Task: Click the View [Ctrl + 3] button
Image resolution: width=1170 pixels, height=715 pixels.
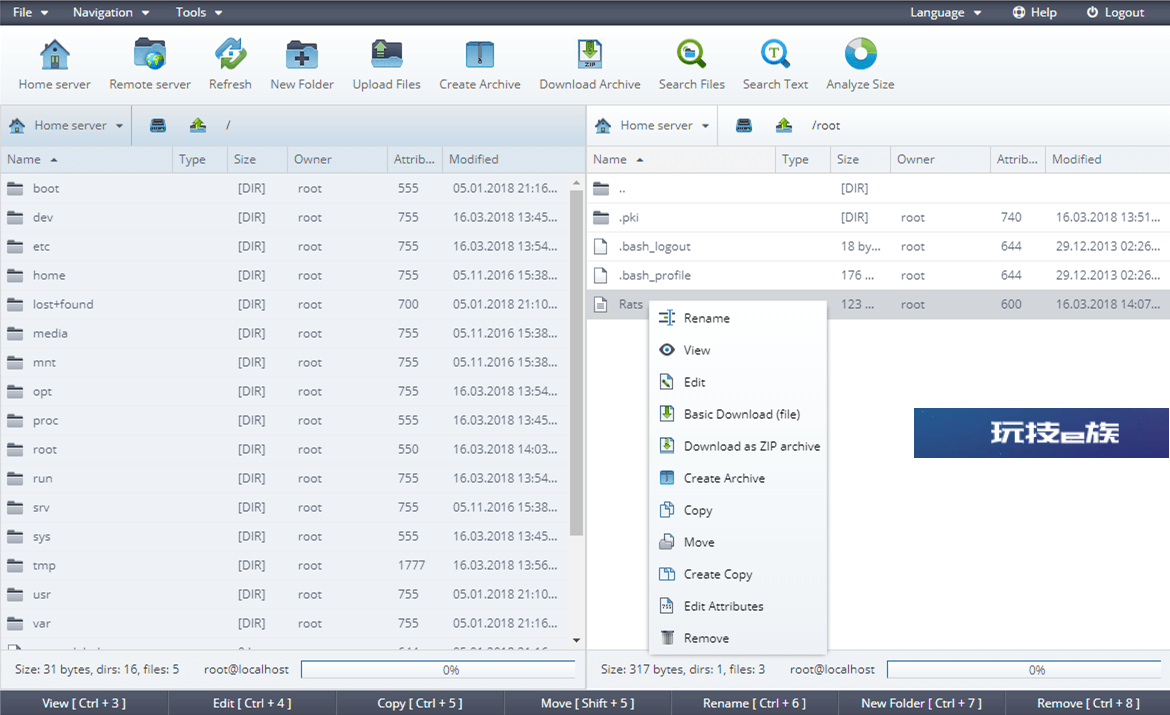Action: tap(84, 703)
